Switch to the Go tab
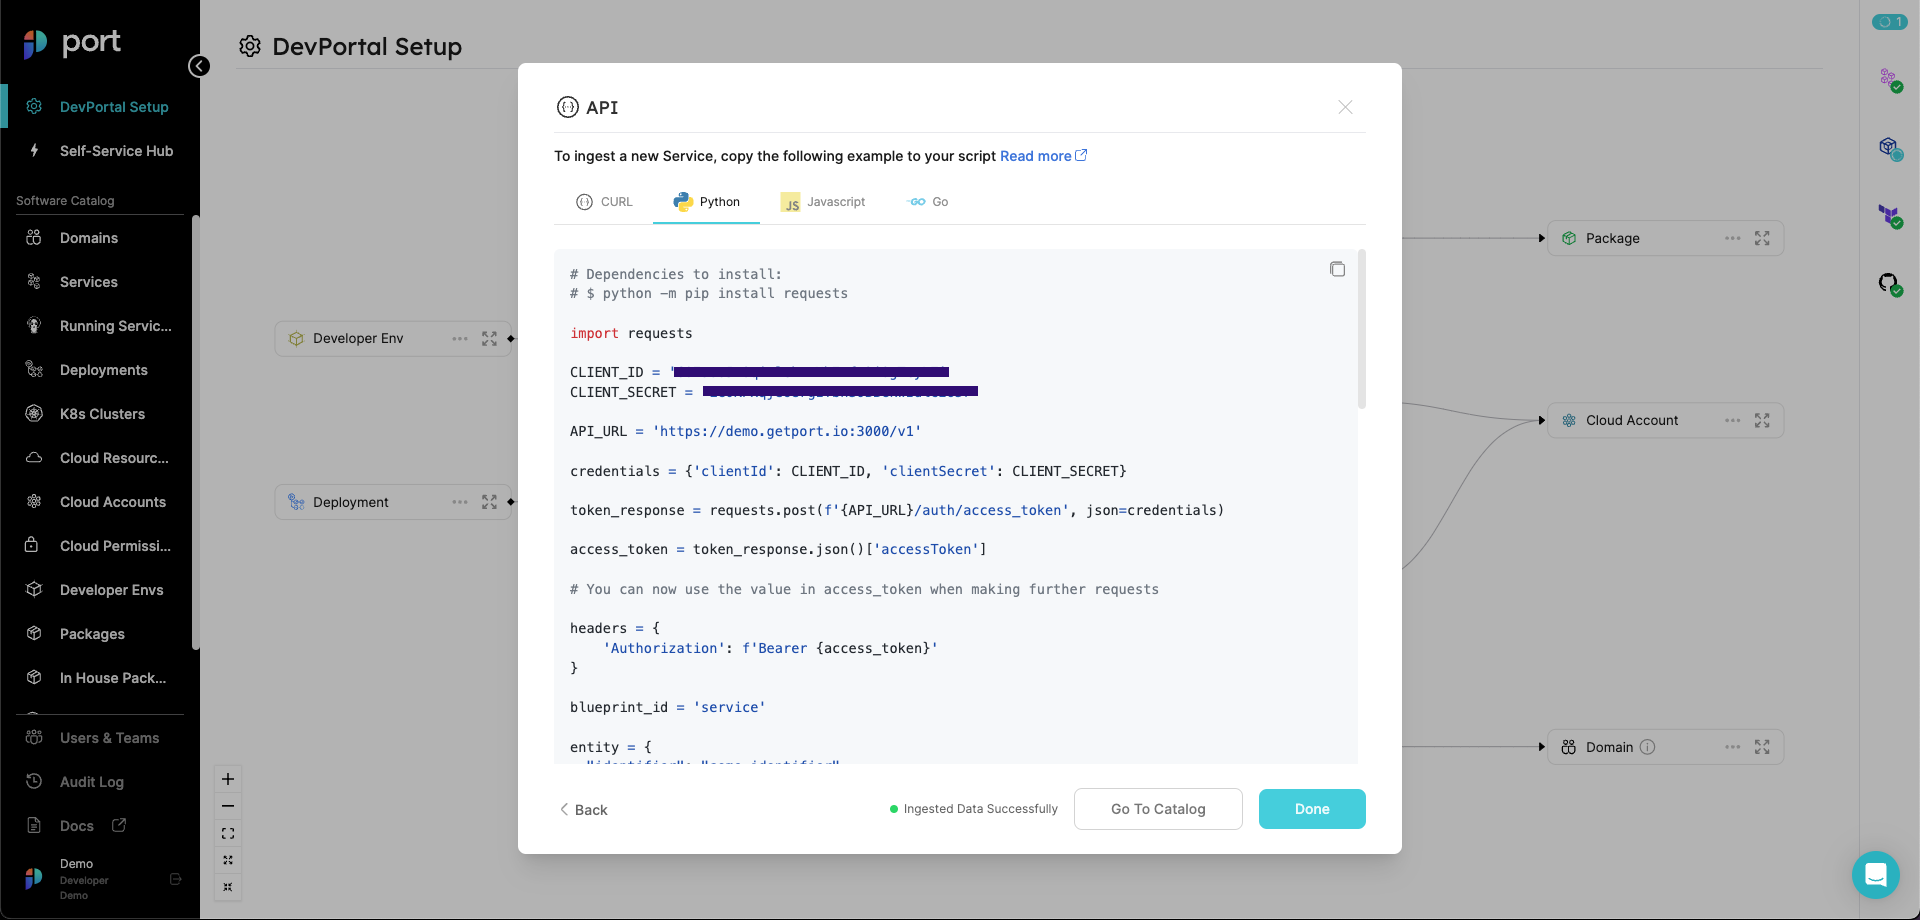1920x920 pixels. 927,202
